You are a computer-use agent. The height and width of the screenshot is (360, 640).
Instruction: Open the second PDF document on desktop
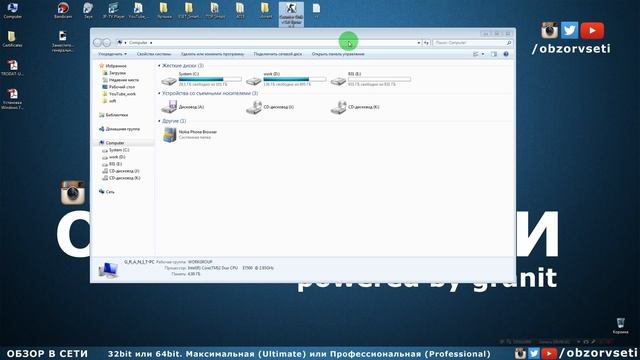[12, 99]
